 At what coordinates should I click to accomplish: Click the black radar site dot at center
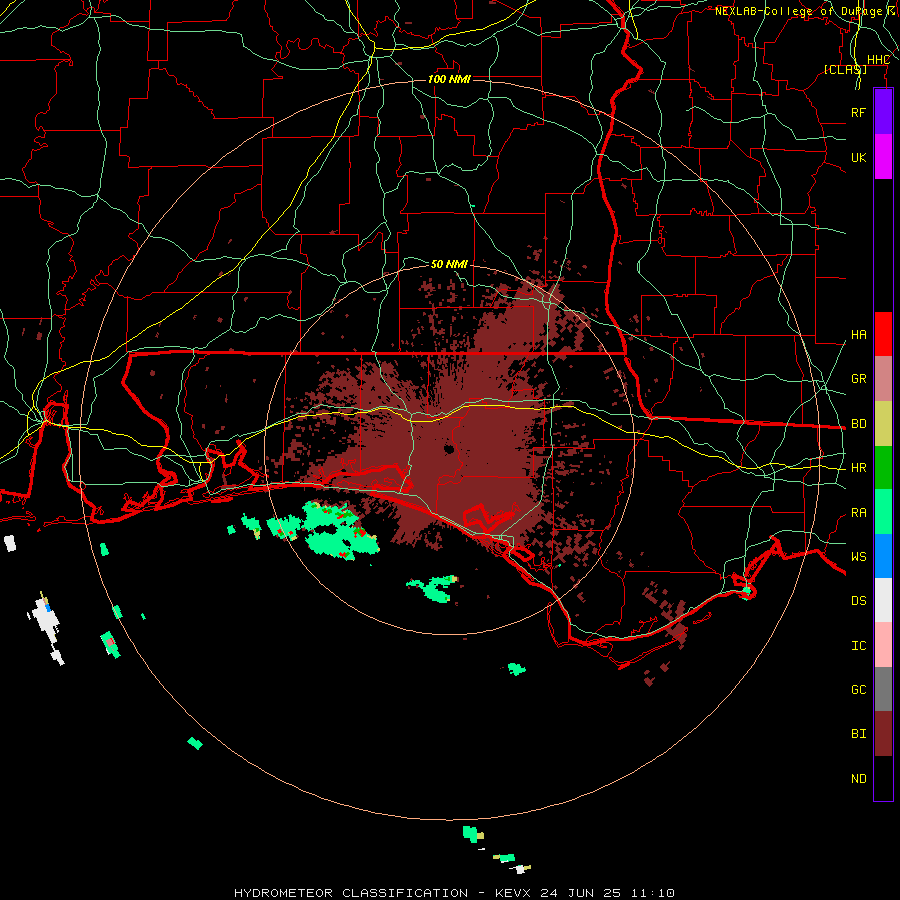click(449, 449)
